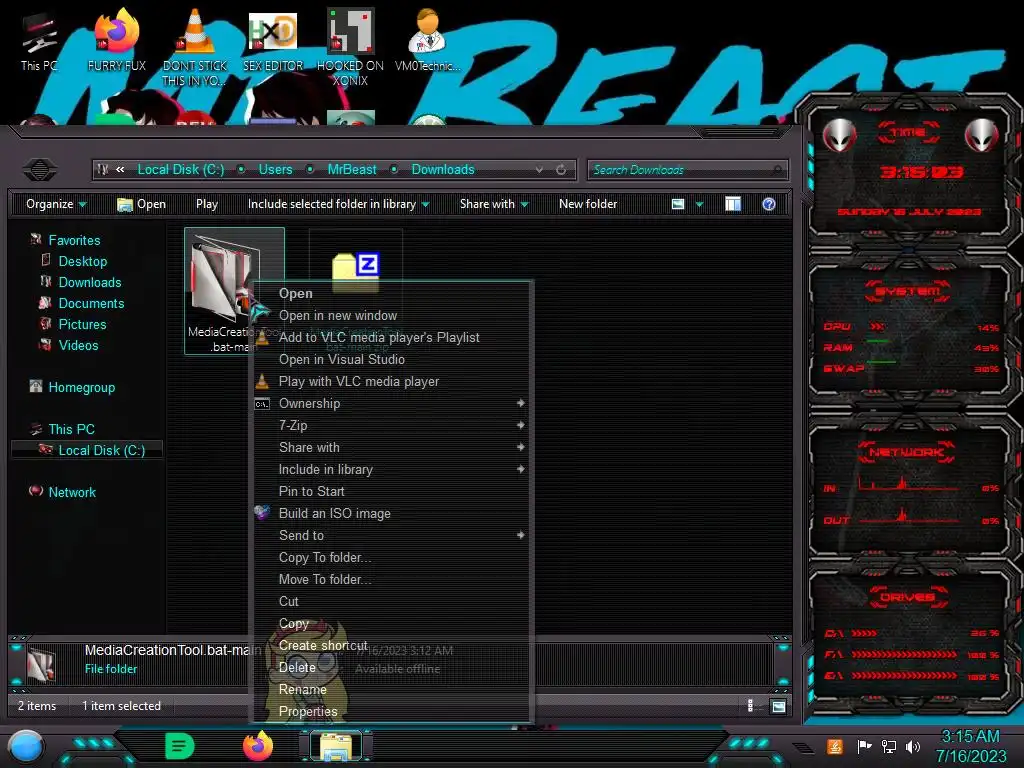This screenshot has width=1024, height=768.
Task: Navigate to Users breadcrumb
Action: point(276,170)
